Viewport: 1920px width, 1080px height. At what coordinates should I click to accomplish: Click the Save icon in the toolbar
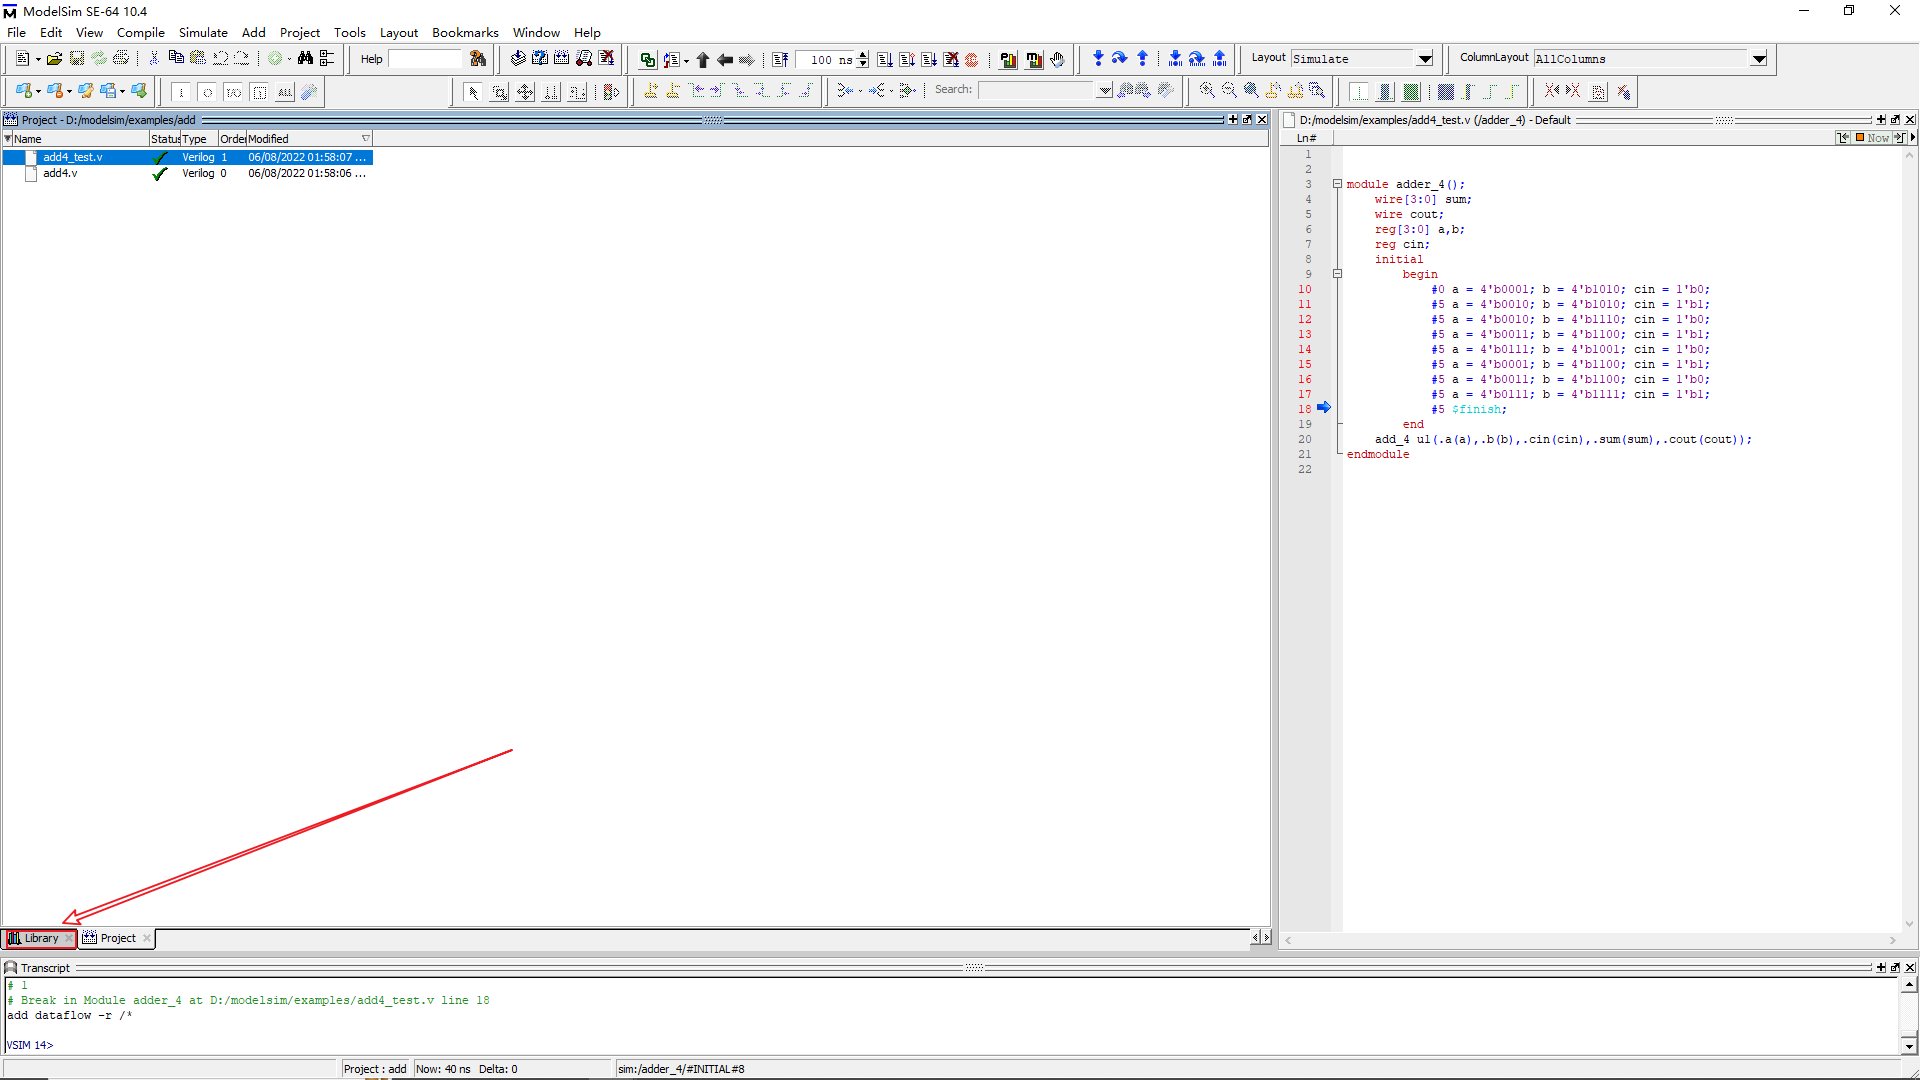(x=77, y=59)
